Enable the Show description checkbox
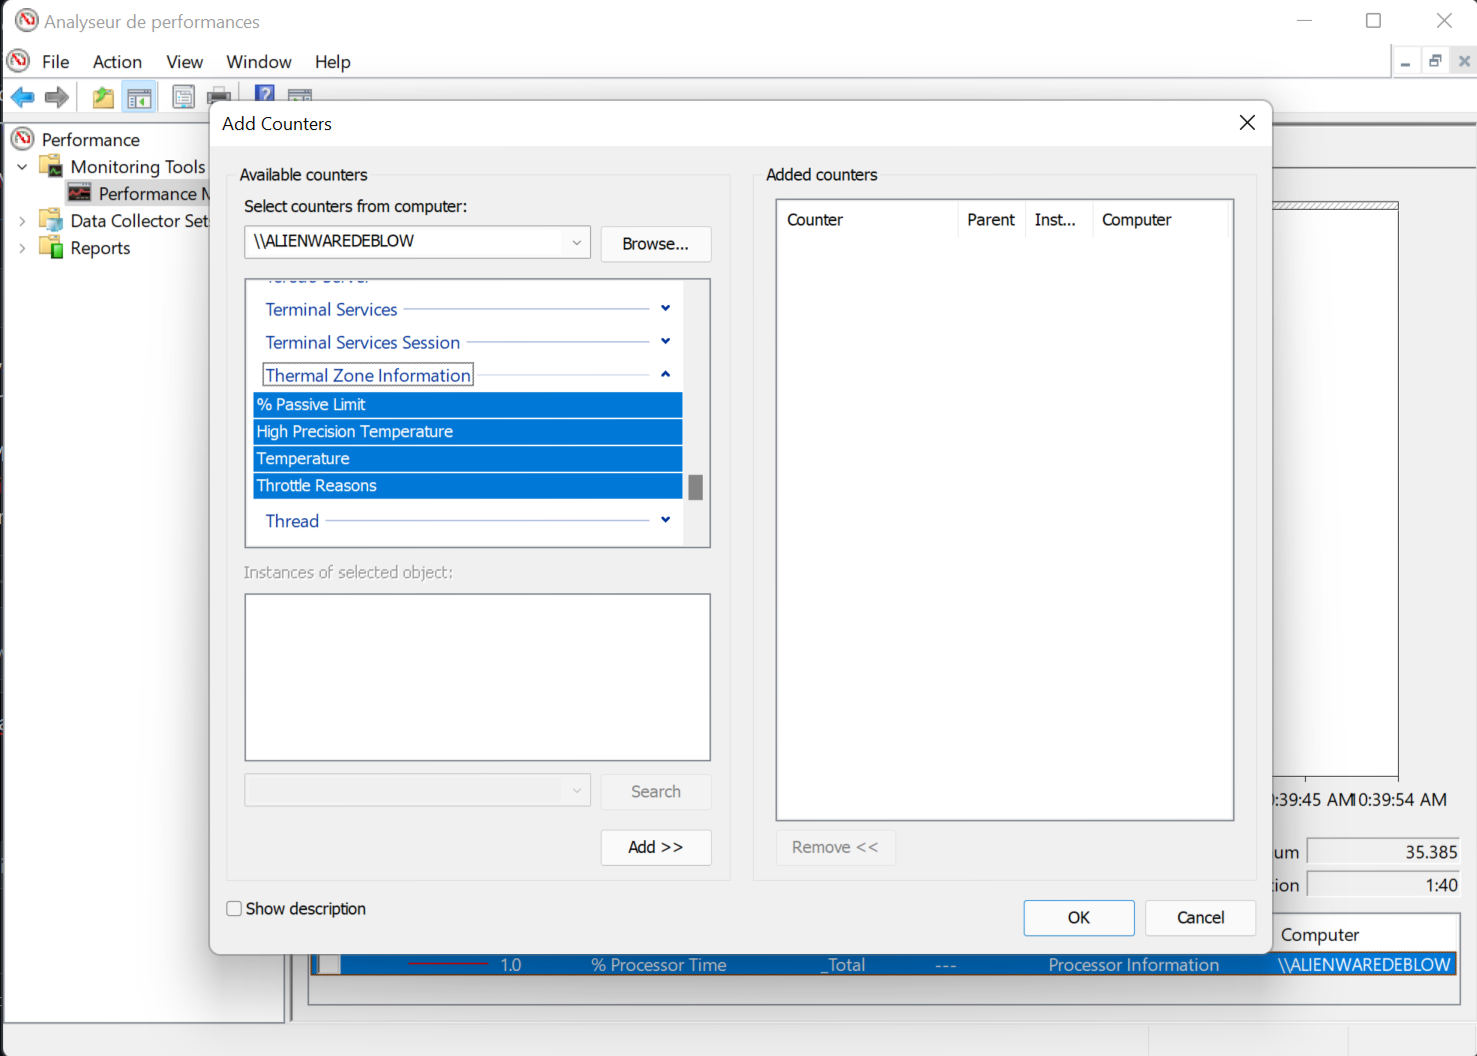 234,908
